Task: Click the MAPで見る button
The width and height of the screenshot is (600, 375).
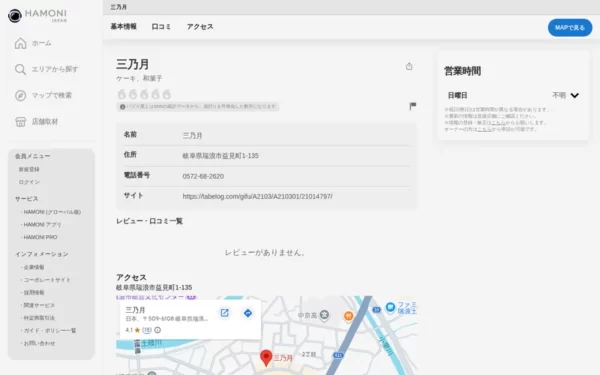Action: (570, 28)
